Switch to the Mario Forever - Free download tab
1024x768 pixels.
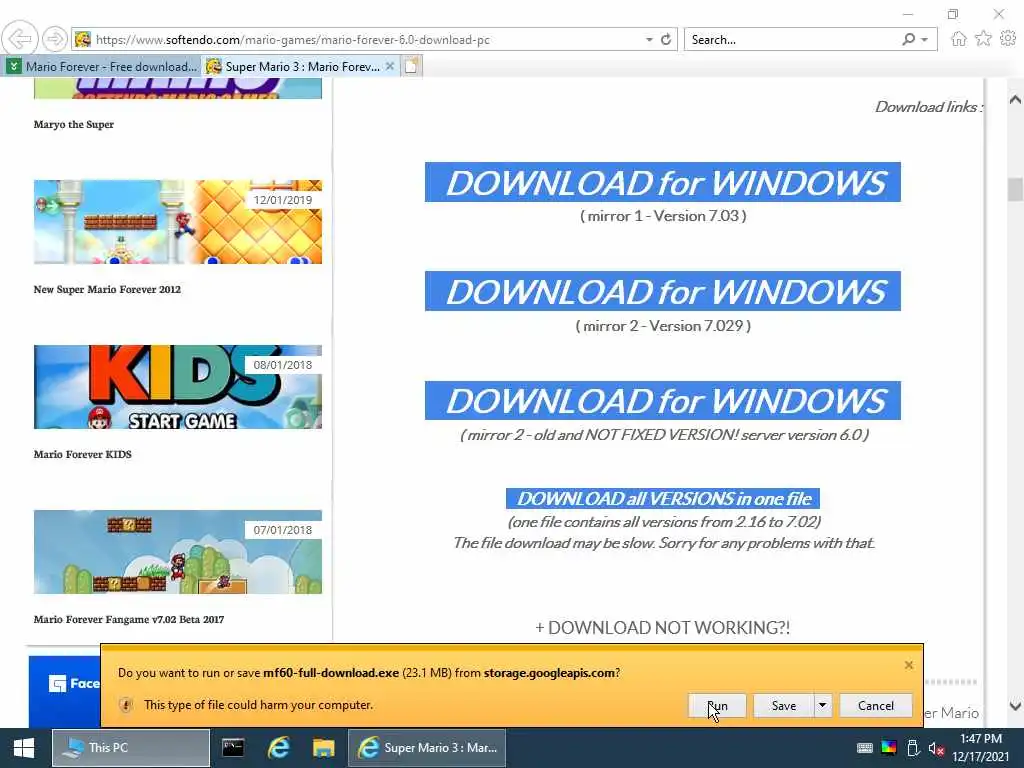102,67
